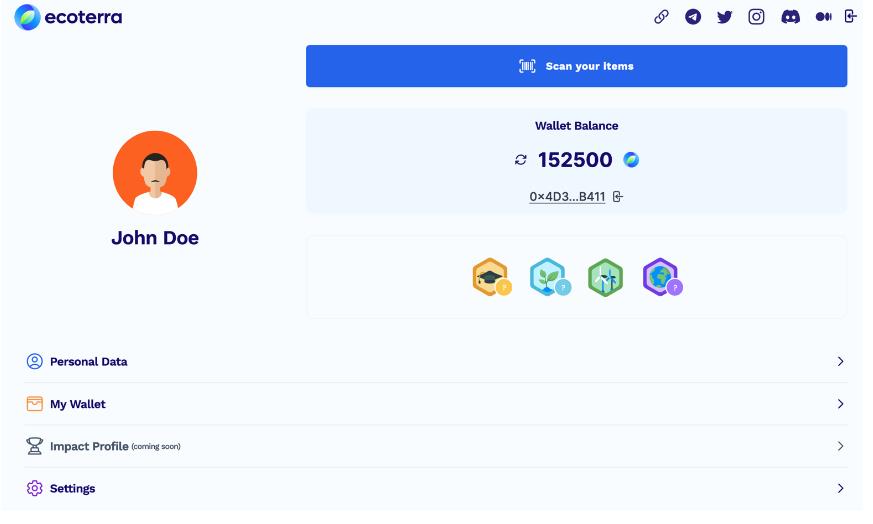Click the logout icon in header
Image resolution: width=873 pixels, height=524 pixels.
pos(850,16)
